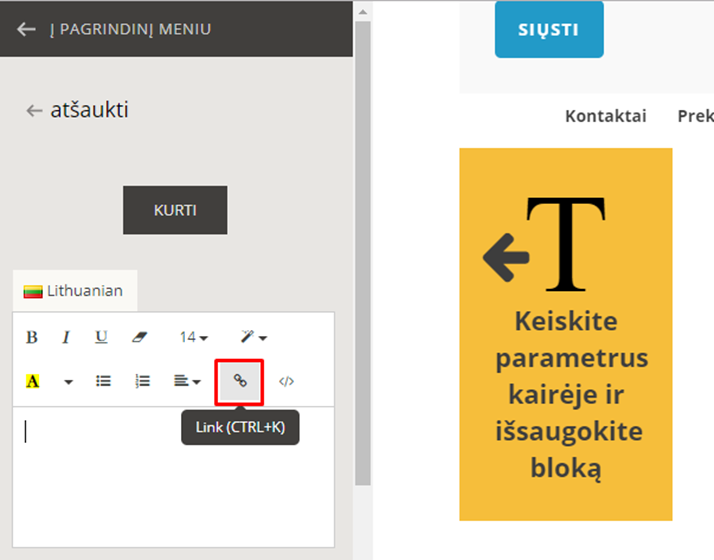This screenshot has height=560, width=714.
Task: Open the paragraph alignment dropdown
Action: coord(187,382)
